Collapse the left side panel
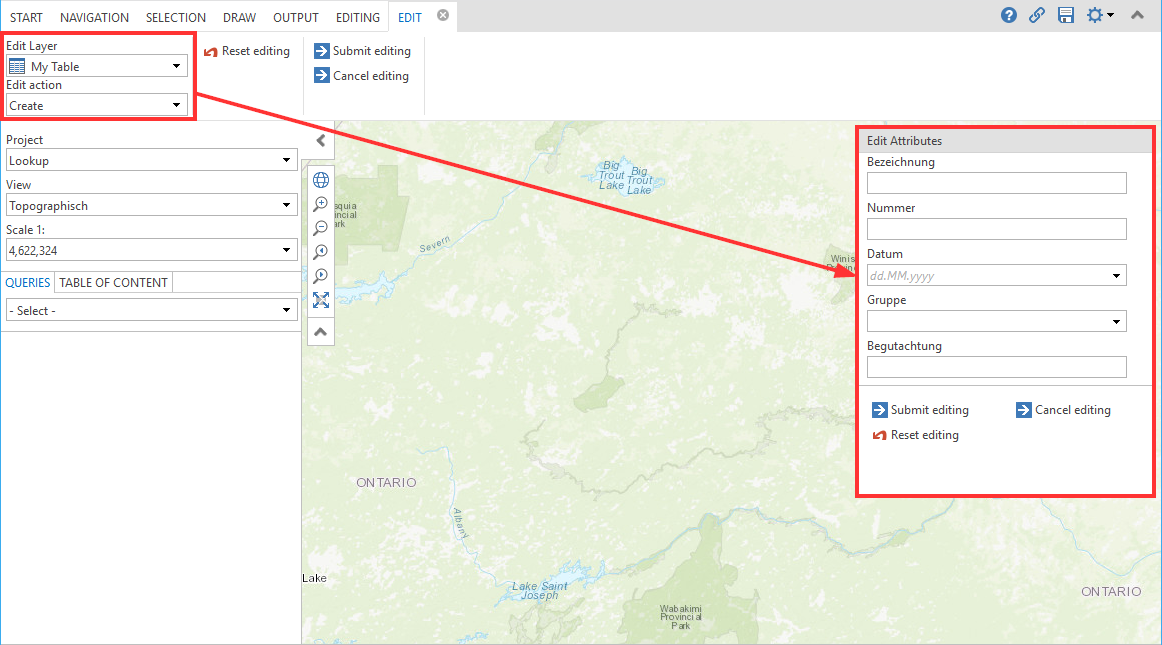This screenshot has width=1162, height=645. tap(320, 141)
